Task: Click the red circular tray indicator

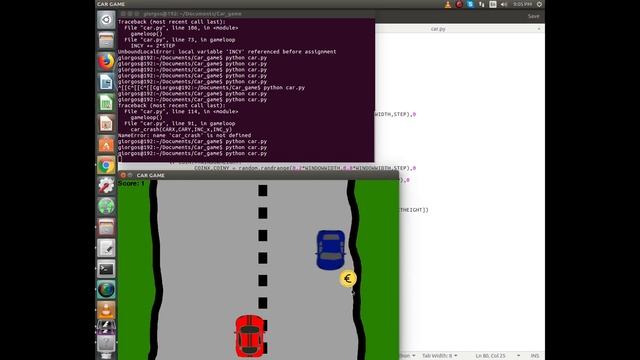Action: [459, 4]
